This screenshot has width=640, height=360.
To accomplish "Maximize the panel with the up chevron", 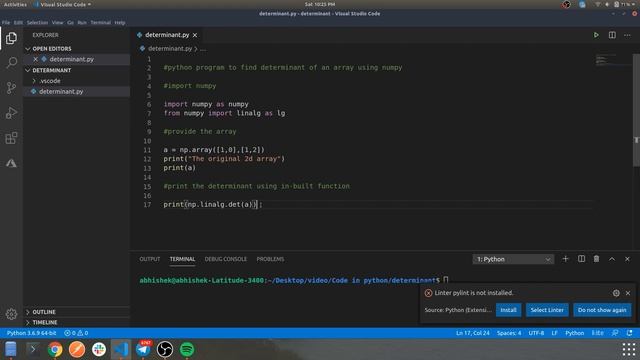I will pyautogui.click(x=612, y=259).
